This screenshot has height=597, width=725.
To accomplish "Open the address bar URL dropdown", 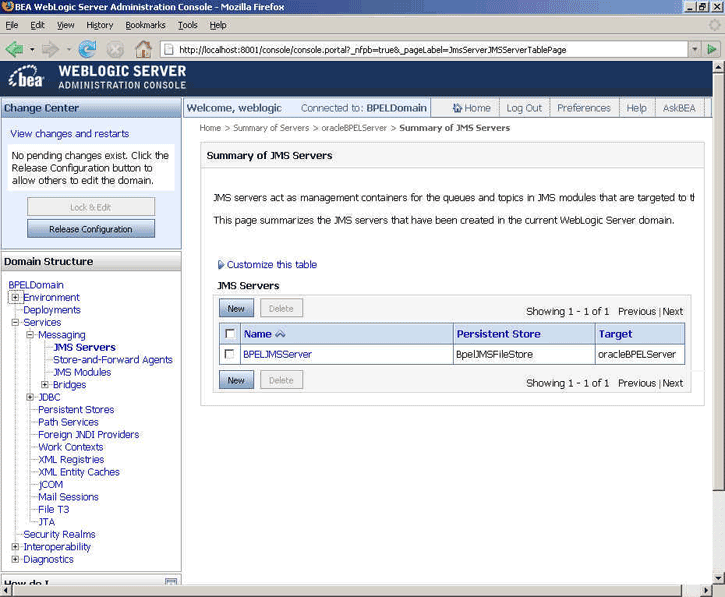I will (x=694, y=49).
